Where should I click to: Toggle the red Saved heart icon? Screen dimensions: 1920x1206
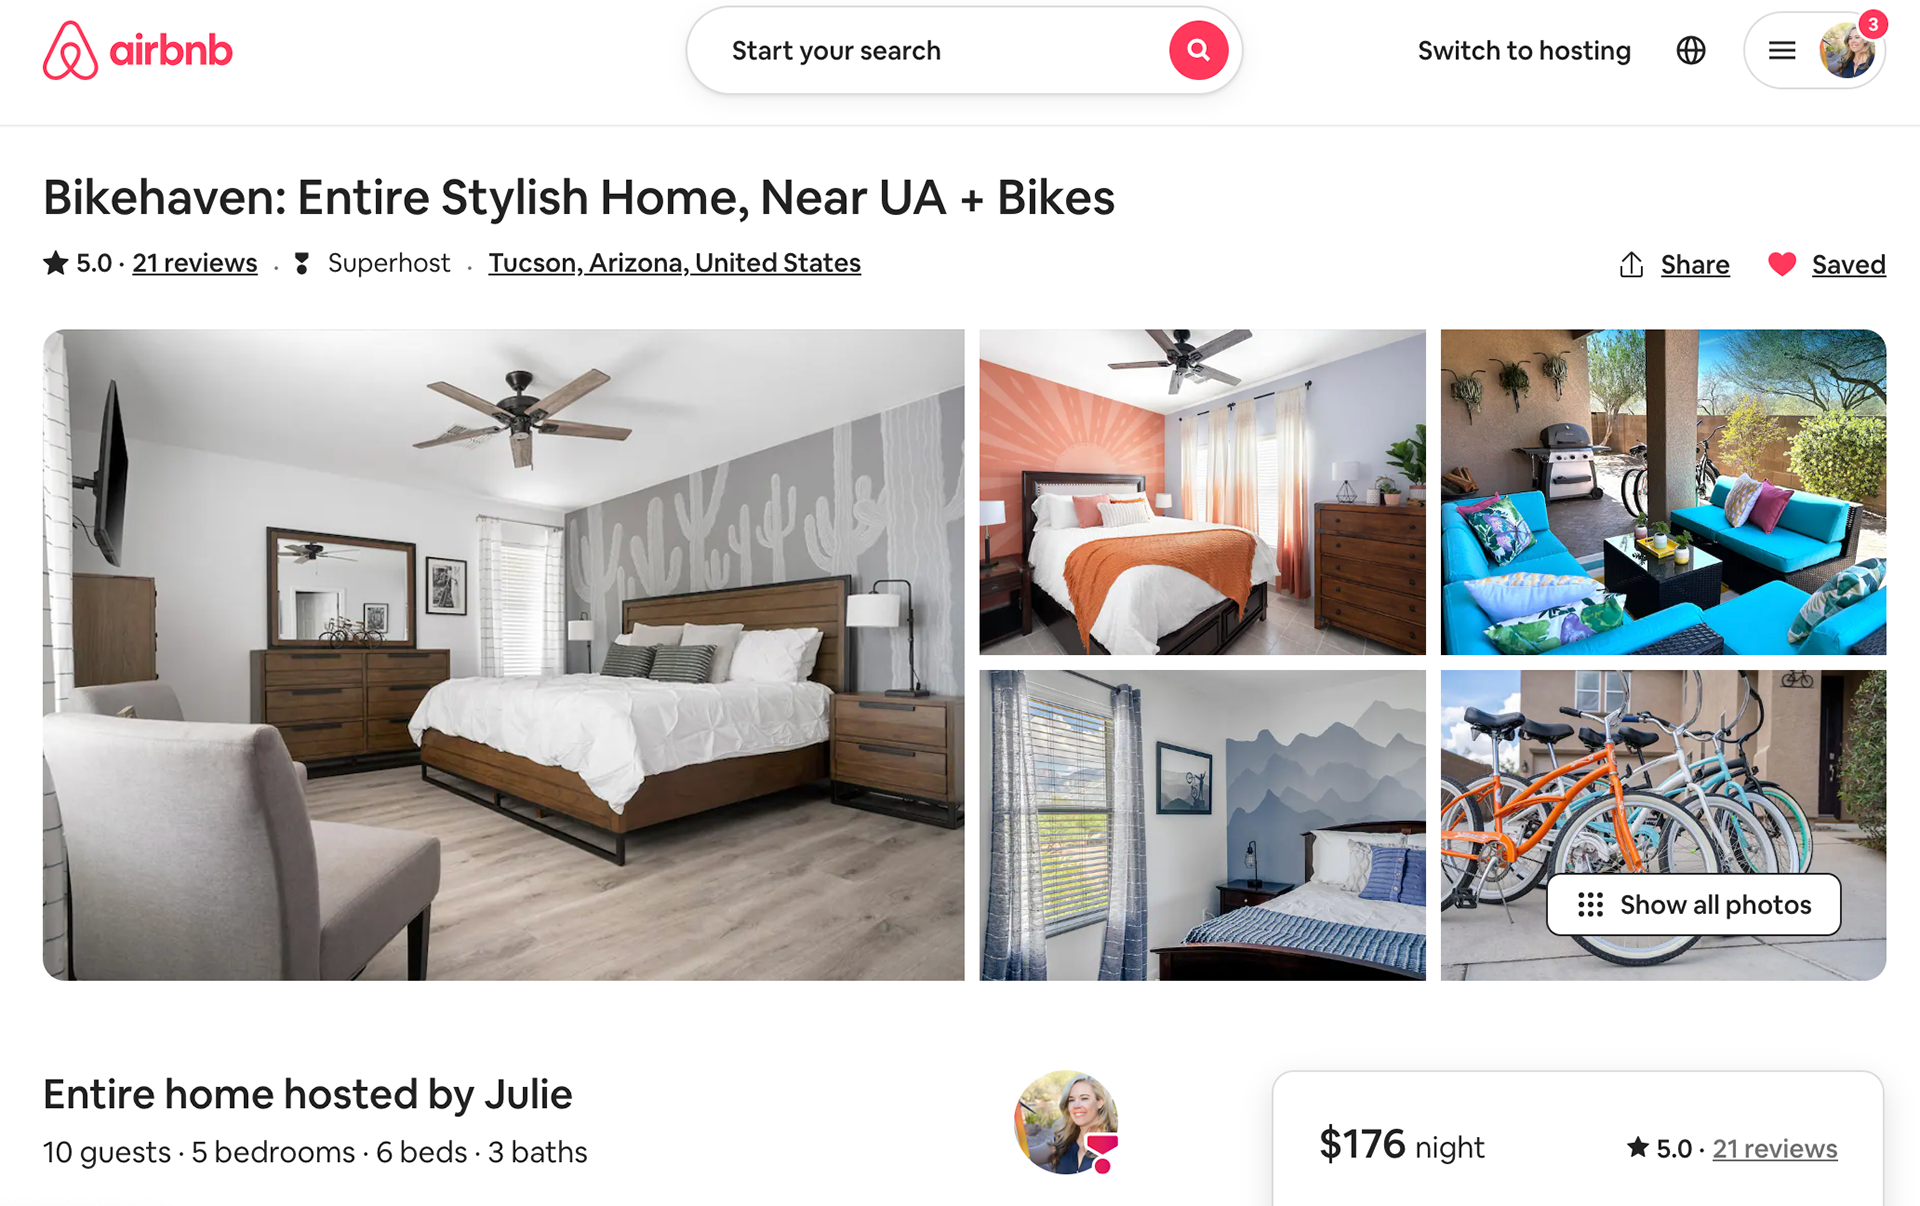(x=1781, y=264)
